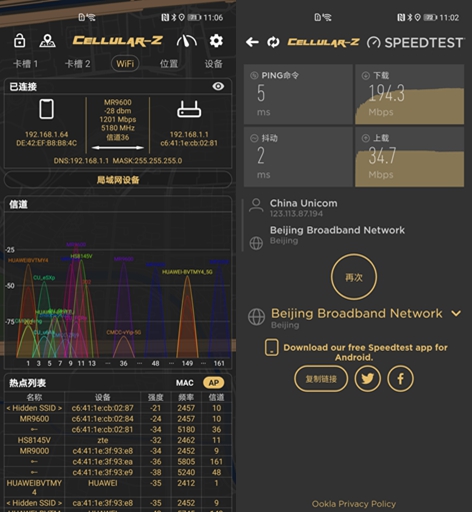The height and width of the screenshot is (512, 473).
Task: Tap MAC address c6:41:1e:cb:02:87
Action: [103, 408]
